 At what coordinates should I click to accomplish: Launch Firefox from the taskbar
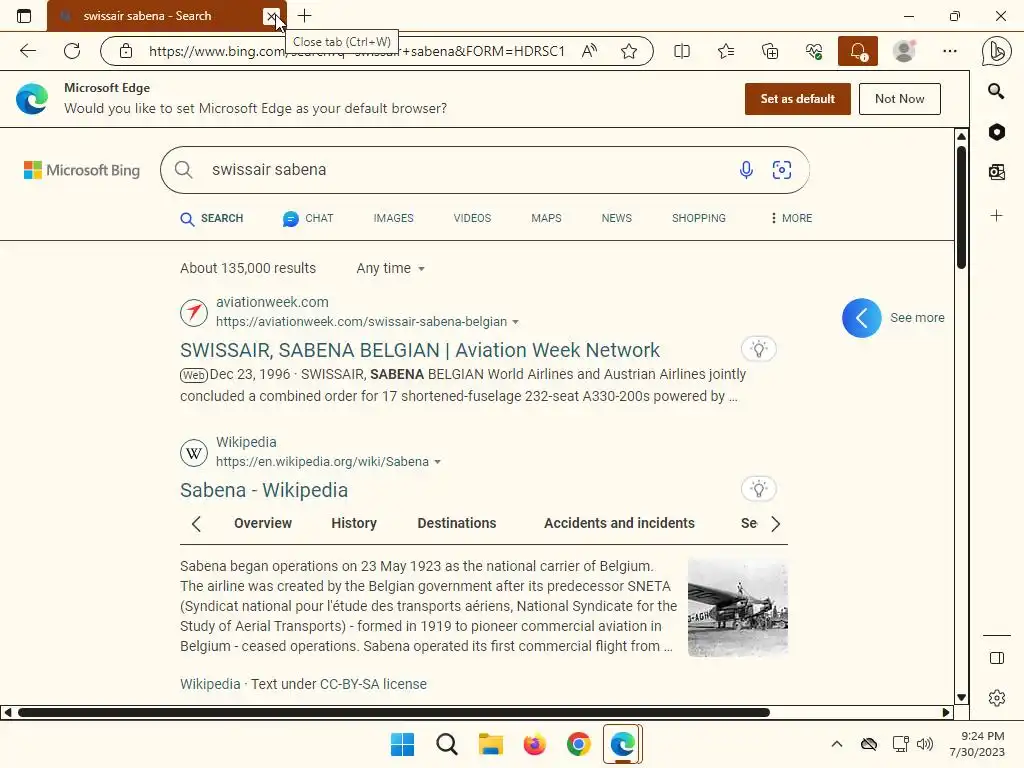pyautogui.click(x=534, y=744)
